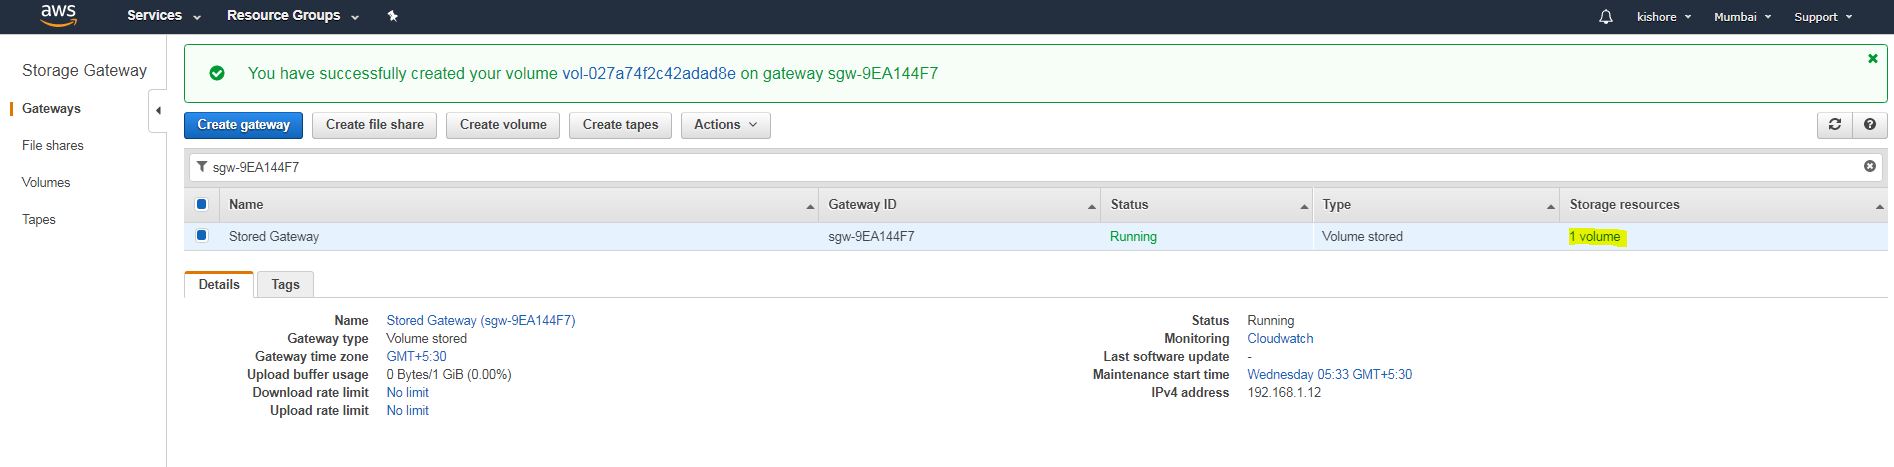The width and height of the screenshot is (1894, 467).
Task: Click the AWS logo home icon
Action: click(59, 15)
